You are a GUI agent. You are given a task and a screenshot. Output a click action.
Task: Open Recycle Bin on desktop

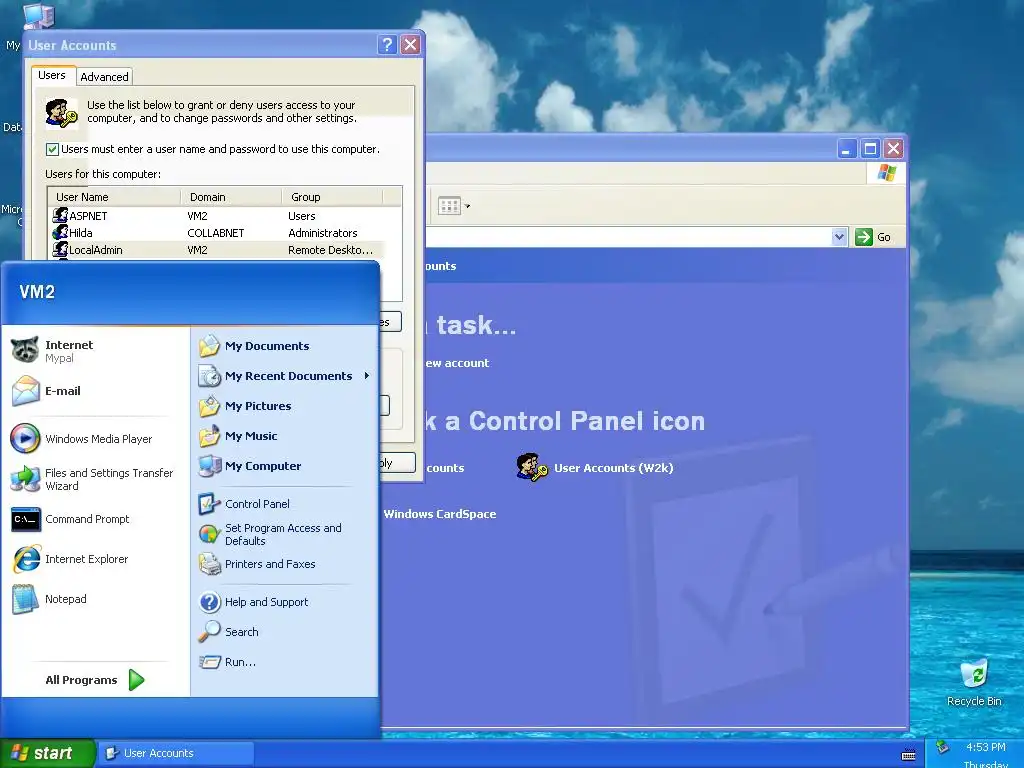click(974, 682)
